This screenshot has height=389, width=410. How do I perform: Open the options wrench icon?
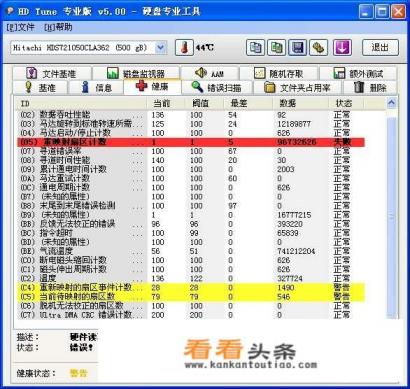click(319, 47)
